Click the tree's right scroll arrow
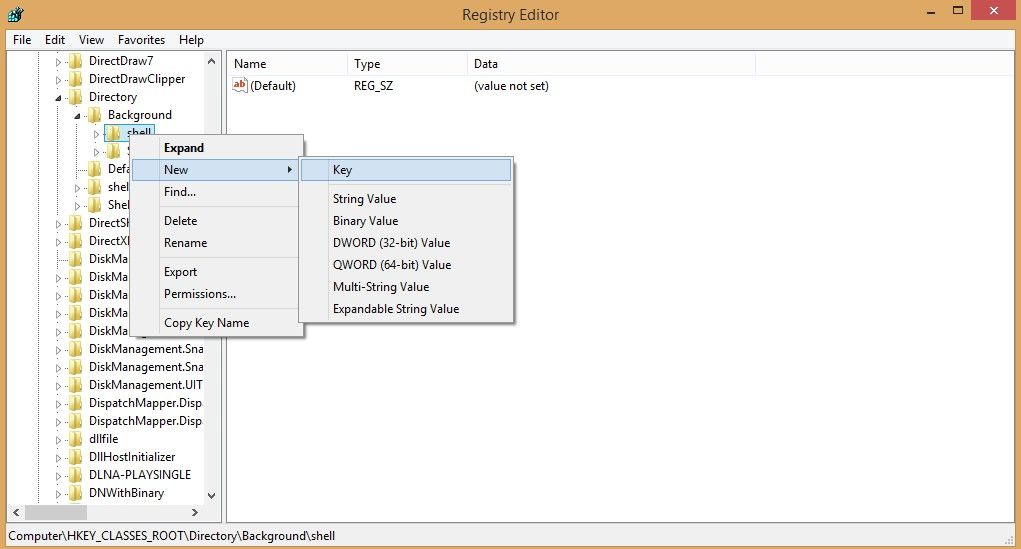 195,513
